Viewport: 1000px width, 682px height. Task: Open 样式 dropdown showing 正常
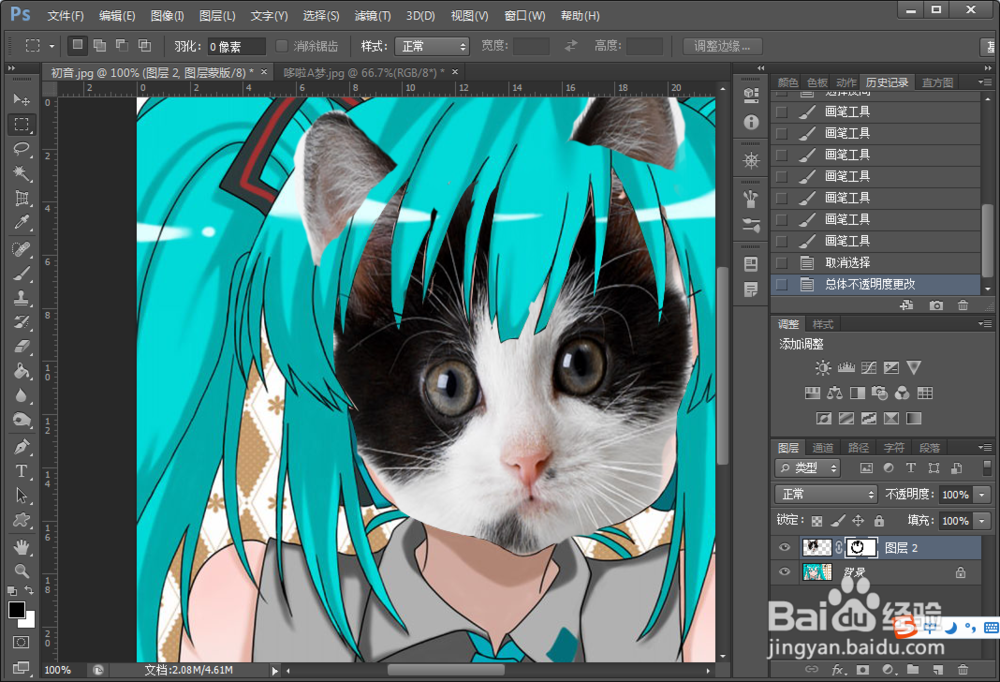[432, 46]
